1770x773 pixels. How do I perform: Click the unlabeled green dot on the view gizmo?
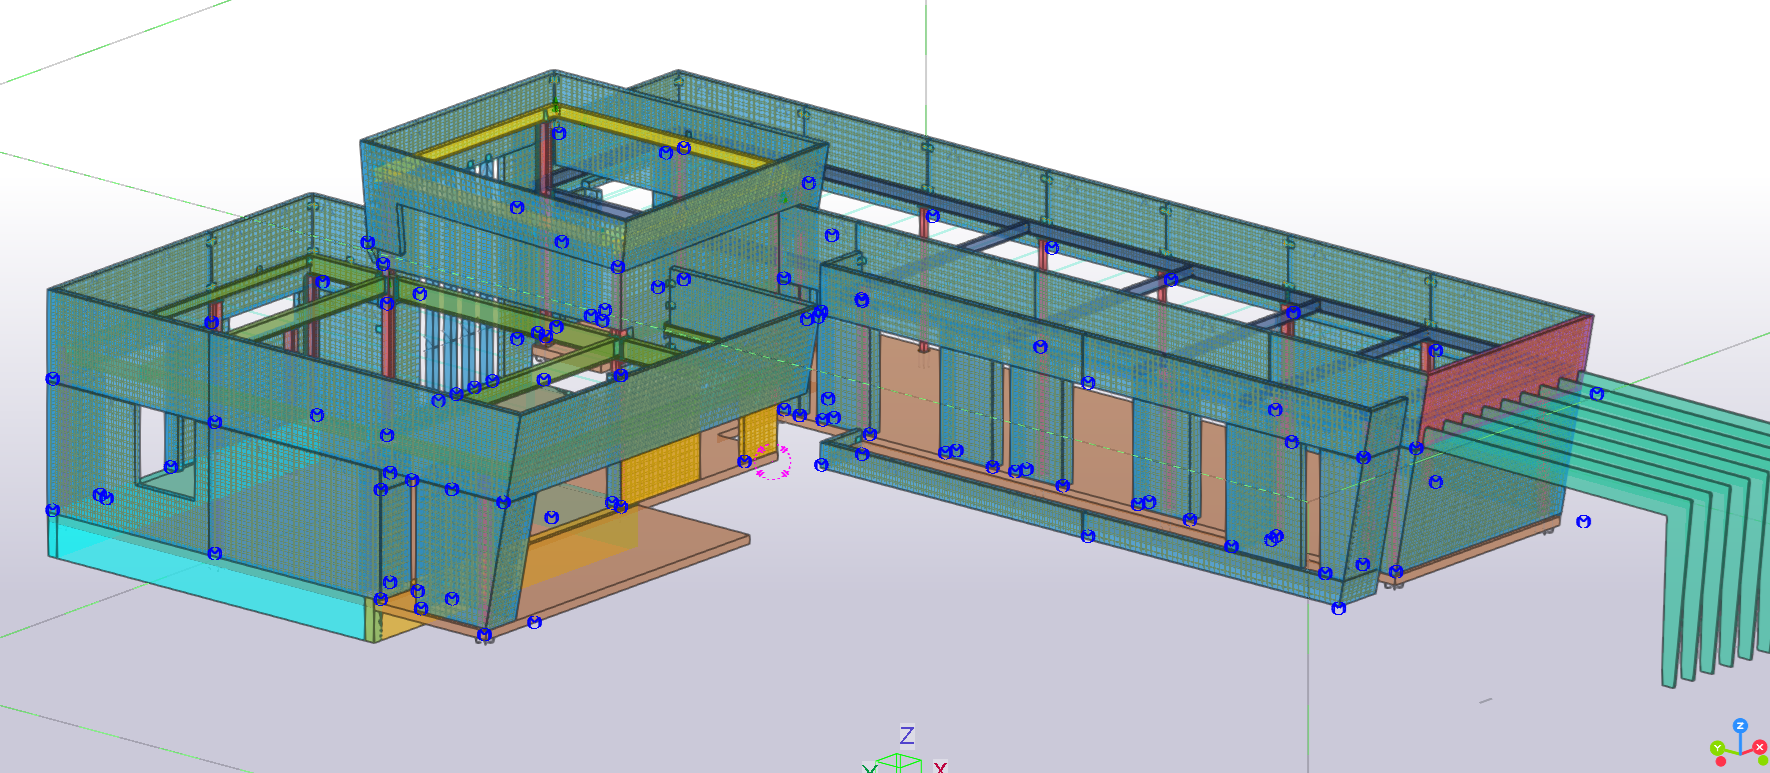pos(1762,760)
